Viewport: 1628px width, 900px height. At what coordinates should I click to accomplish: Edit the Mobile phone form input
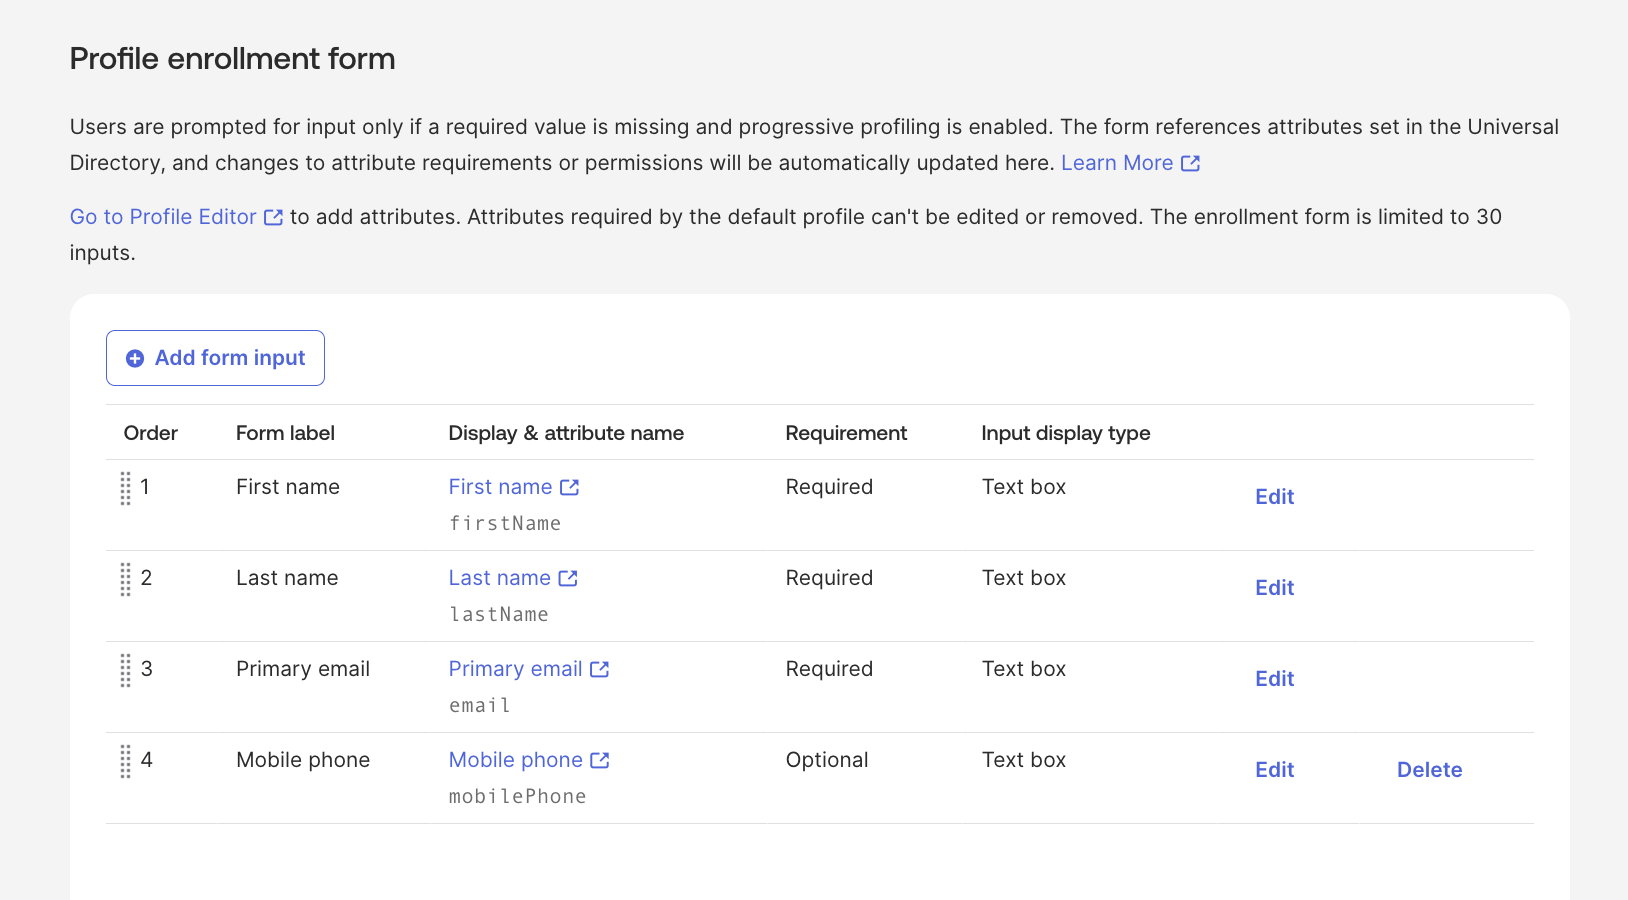[x=1274, y=770]
